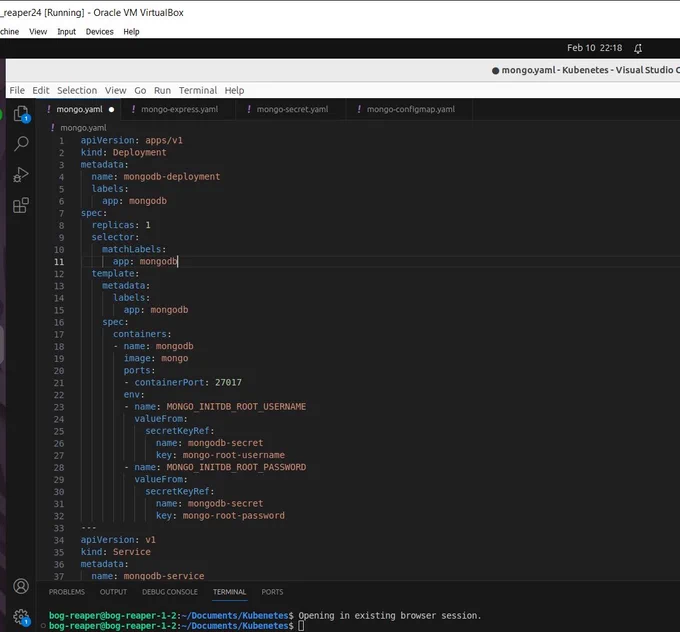Image resolution: width=680 pixels, height=632 pixels.
Task: Open VirtualBox View menu
Action: 38,32
